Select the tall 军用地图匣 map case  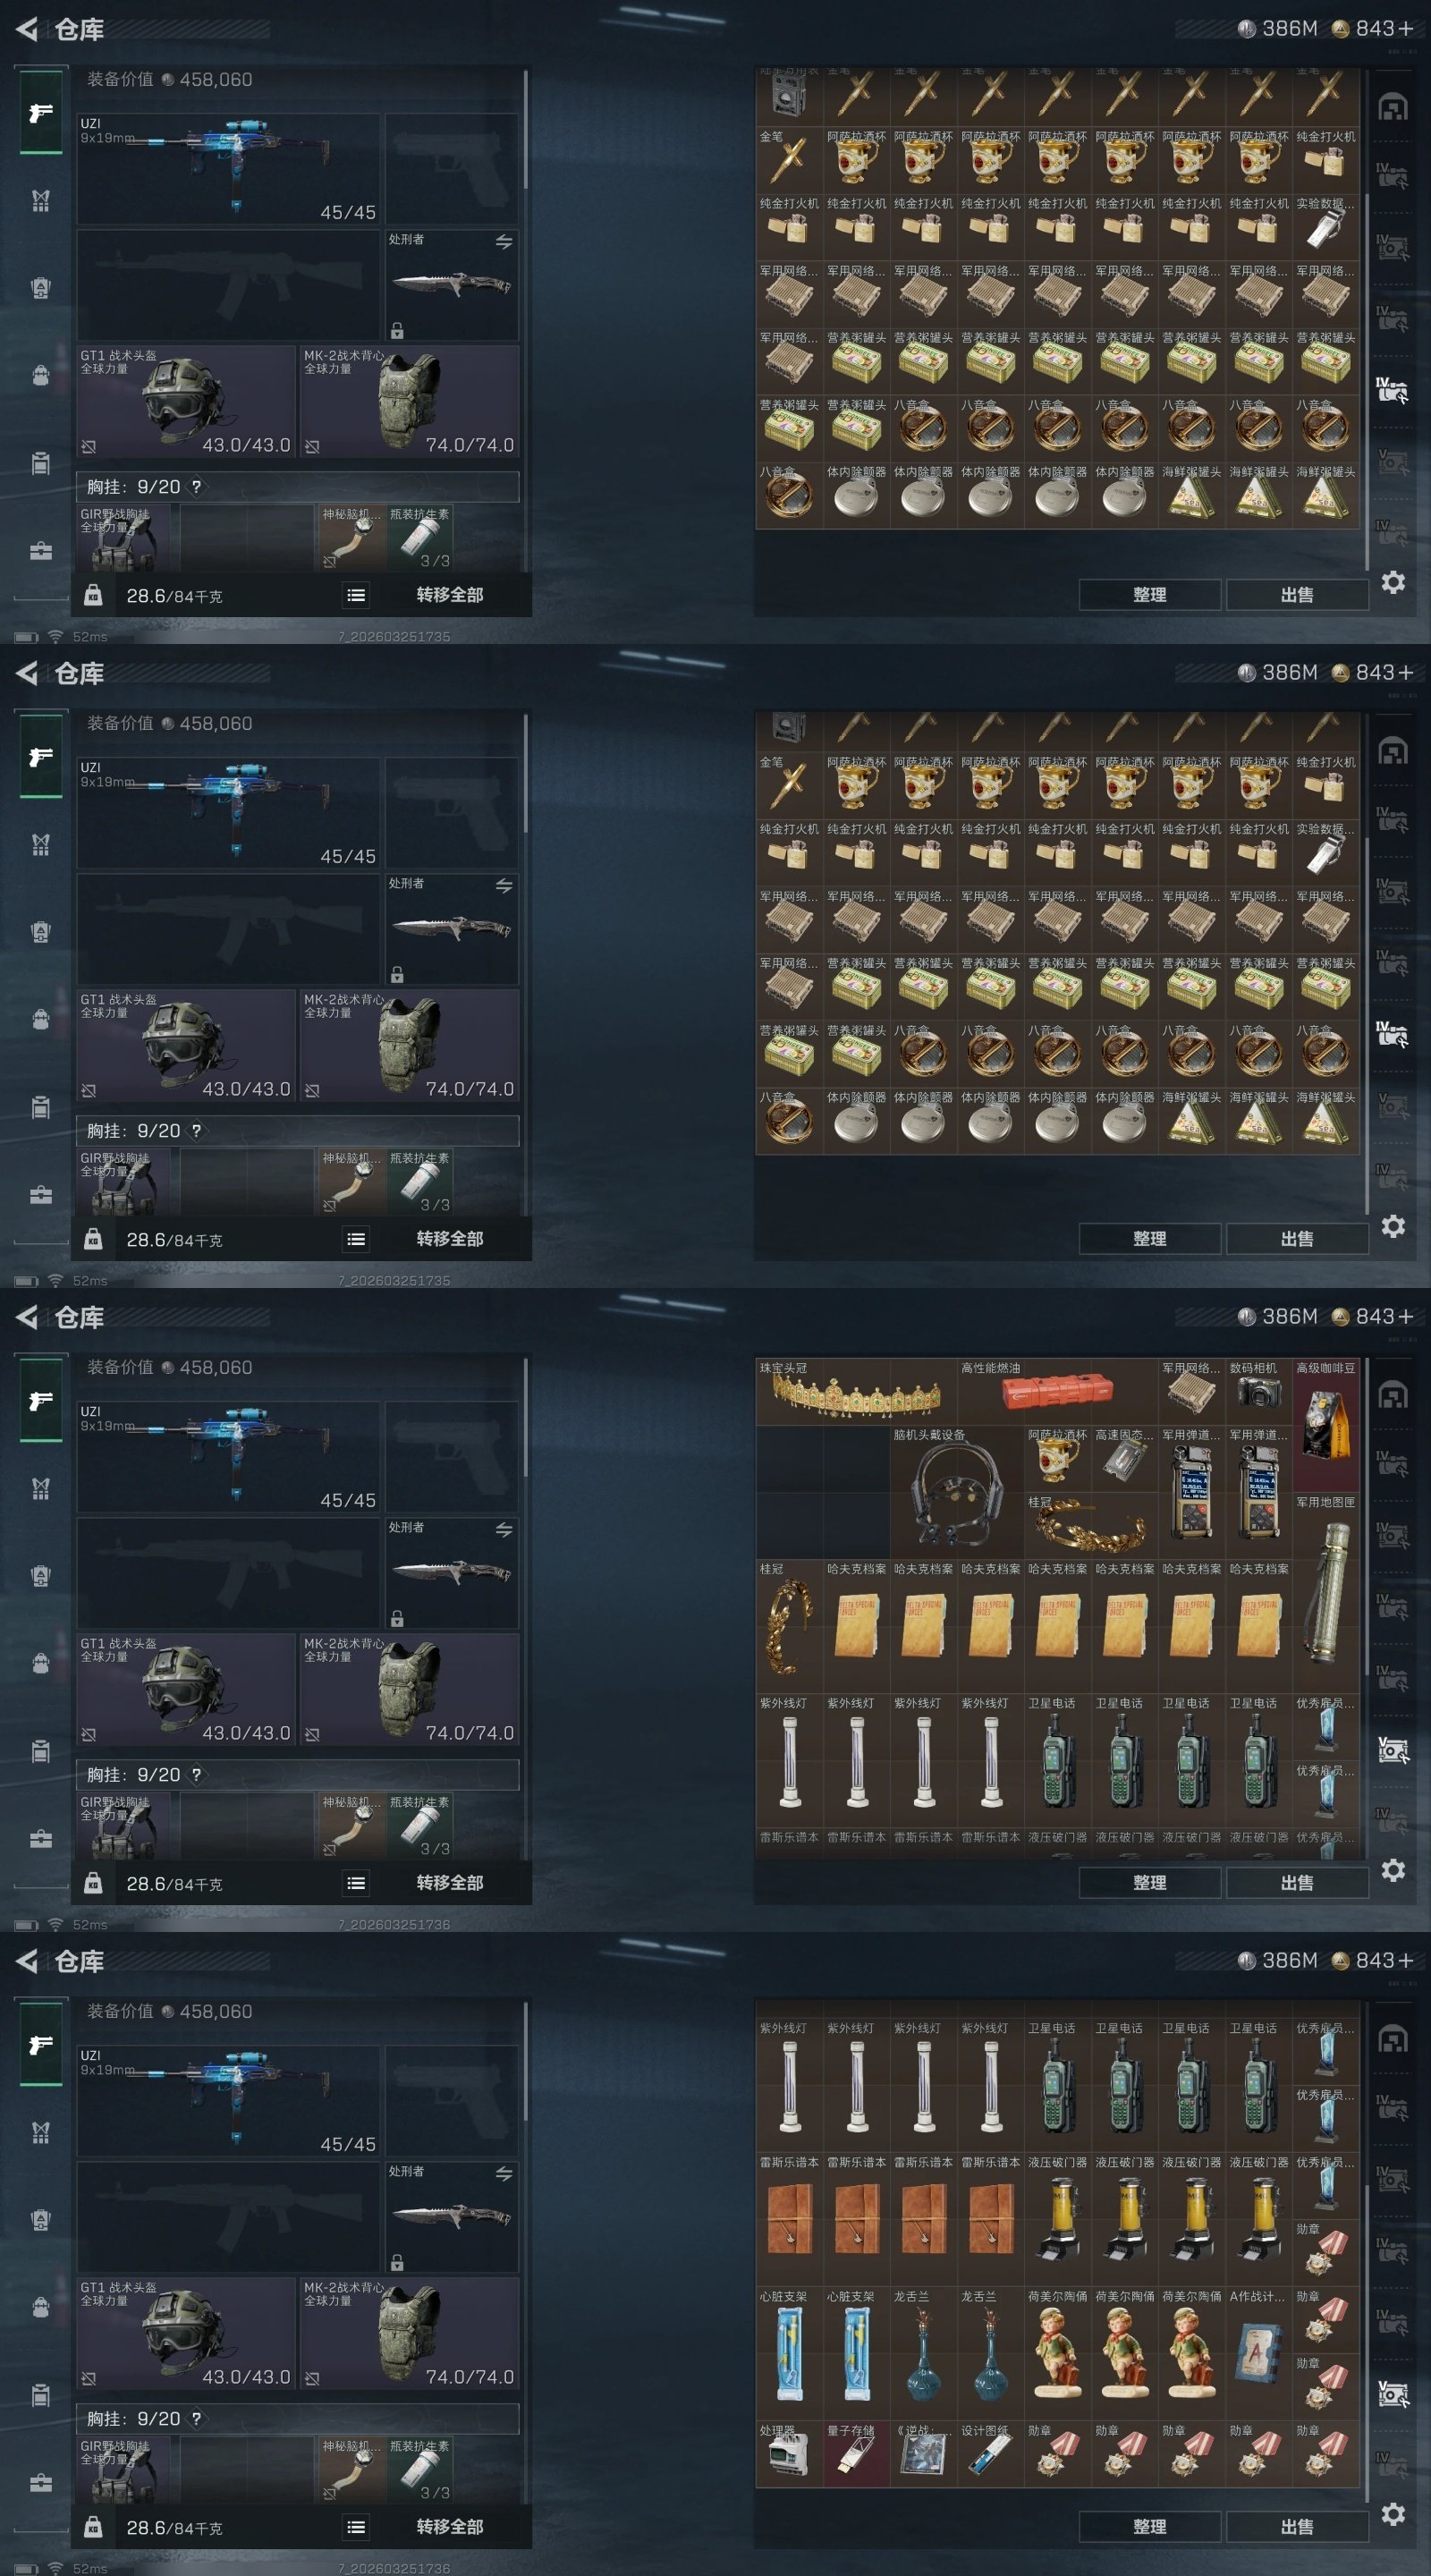pos(1326,1593)
